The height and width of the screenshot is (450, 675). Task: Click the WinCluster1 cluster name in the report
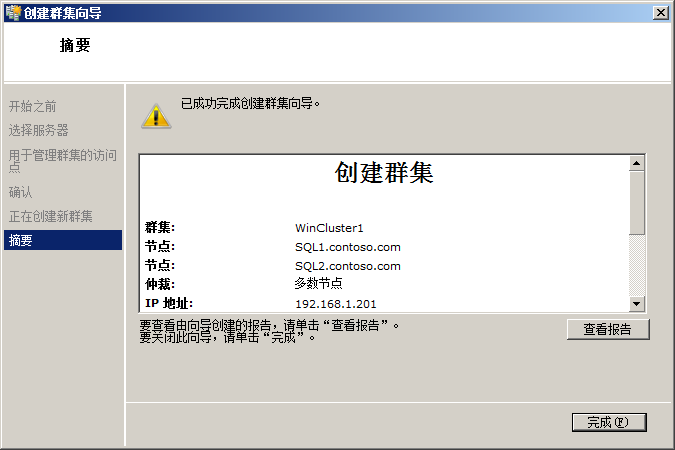pos(329,228)
